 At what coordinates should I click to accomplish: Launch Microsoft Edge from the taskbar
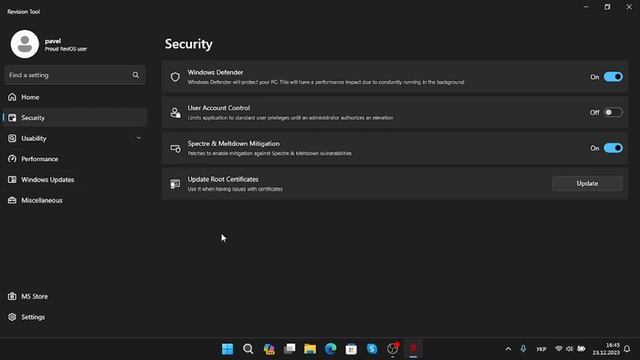pyautogui.click(x=331, y=349)
